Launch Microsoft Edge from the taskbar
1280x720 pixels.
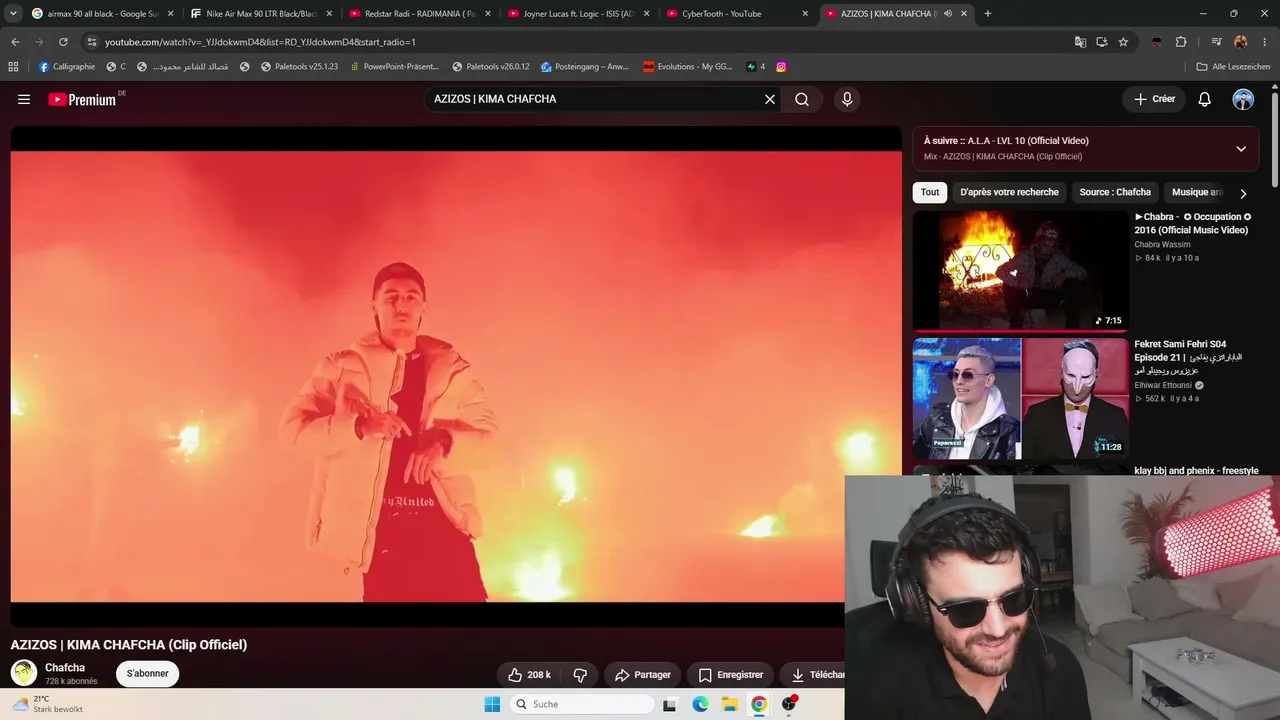(701, 704)
